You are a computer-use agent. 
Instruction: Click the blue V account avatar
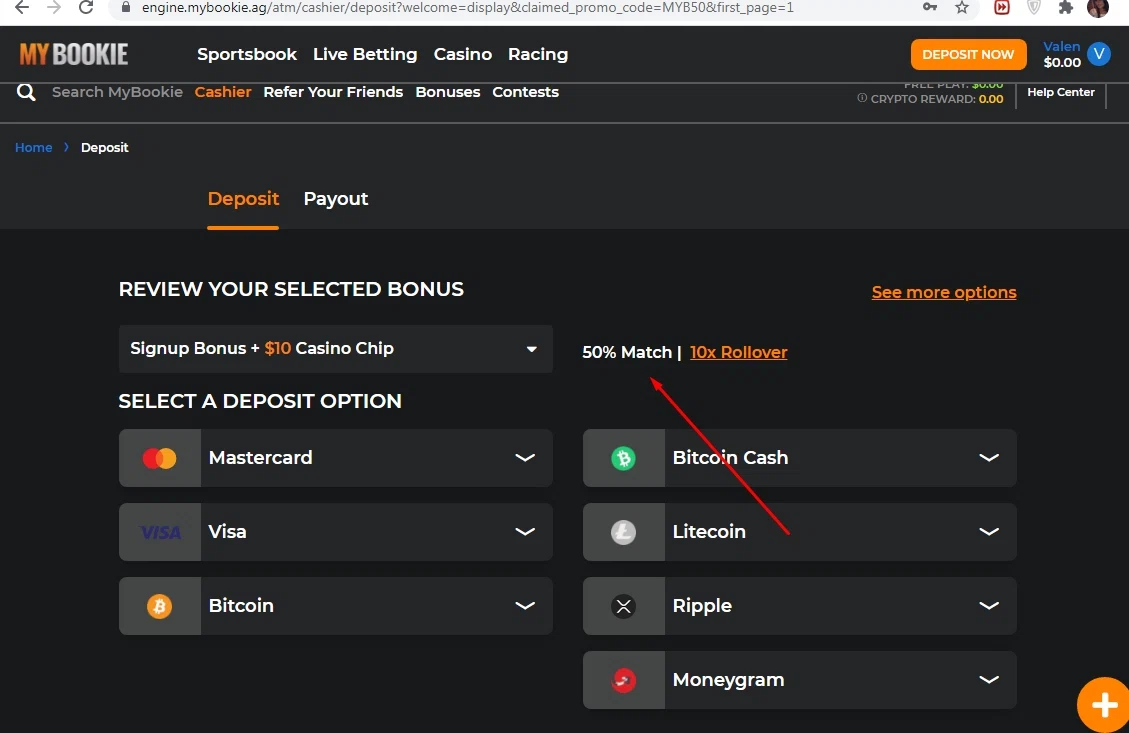click(1099, 54)
